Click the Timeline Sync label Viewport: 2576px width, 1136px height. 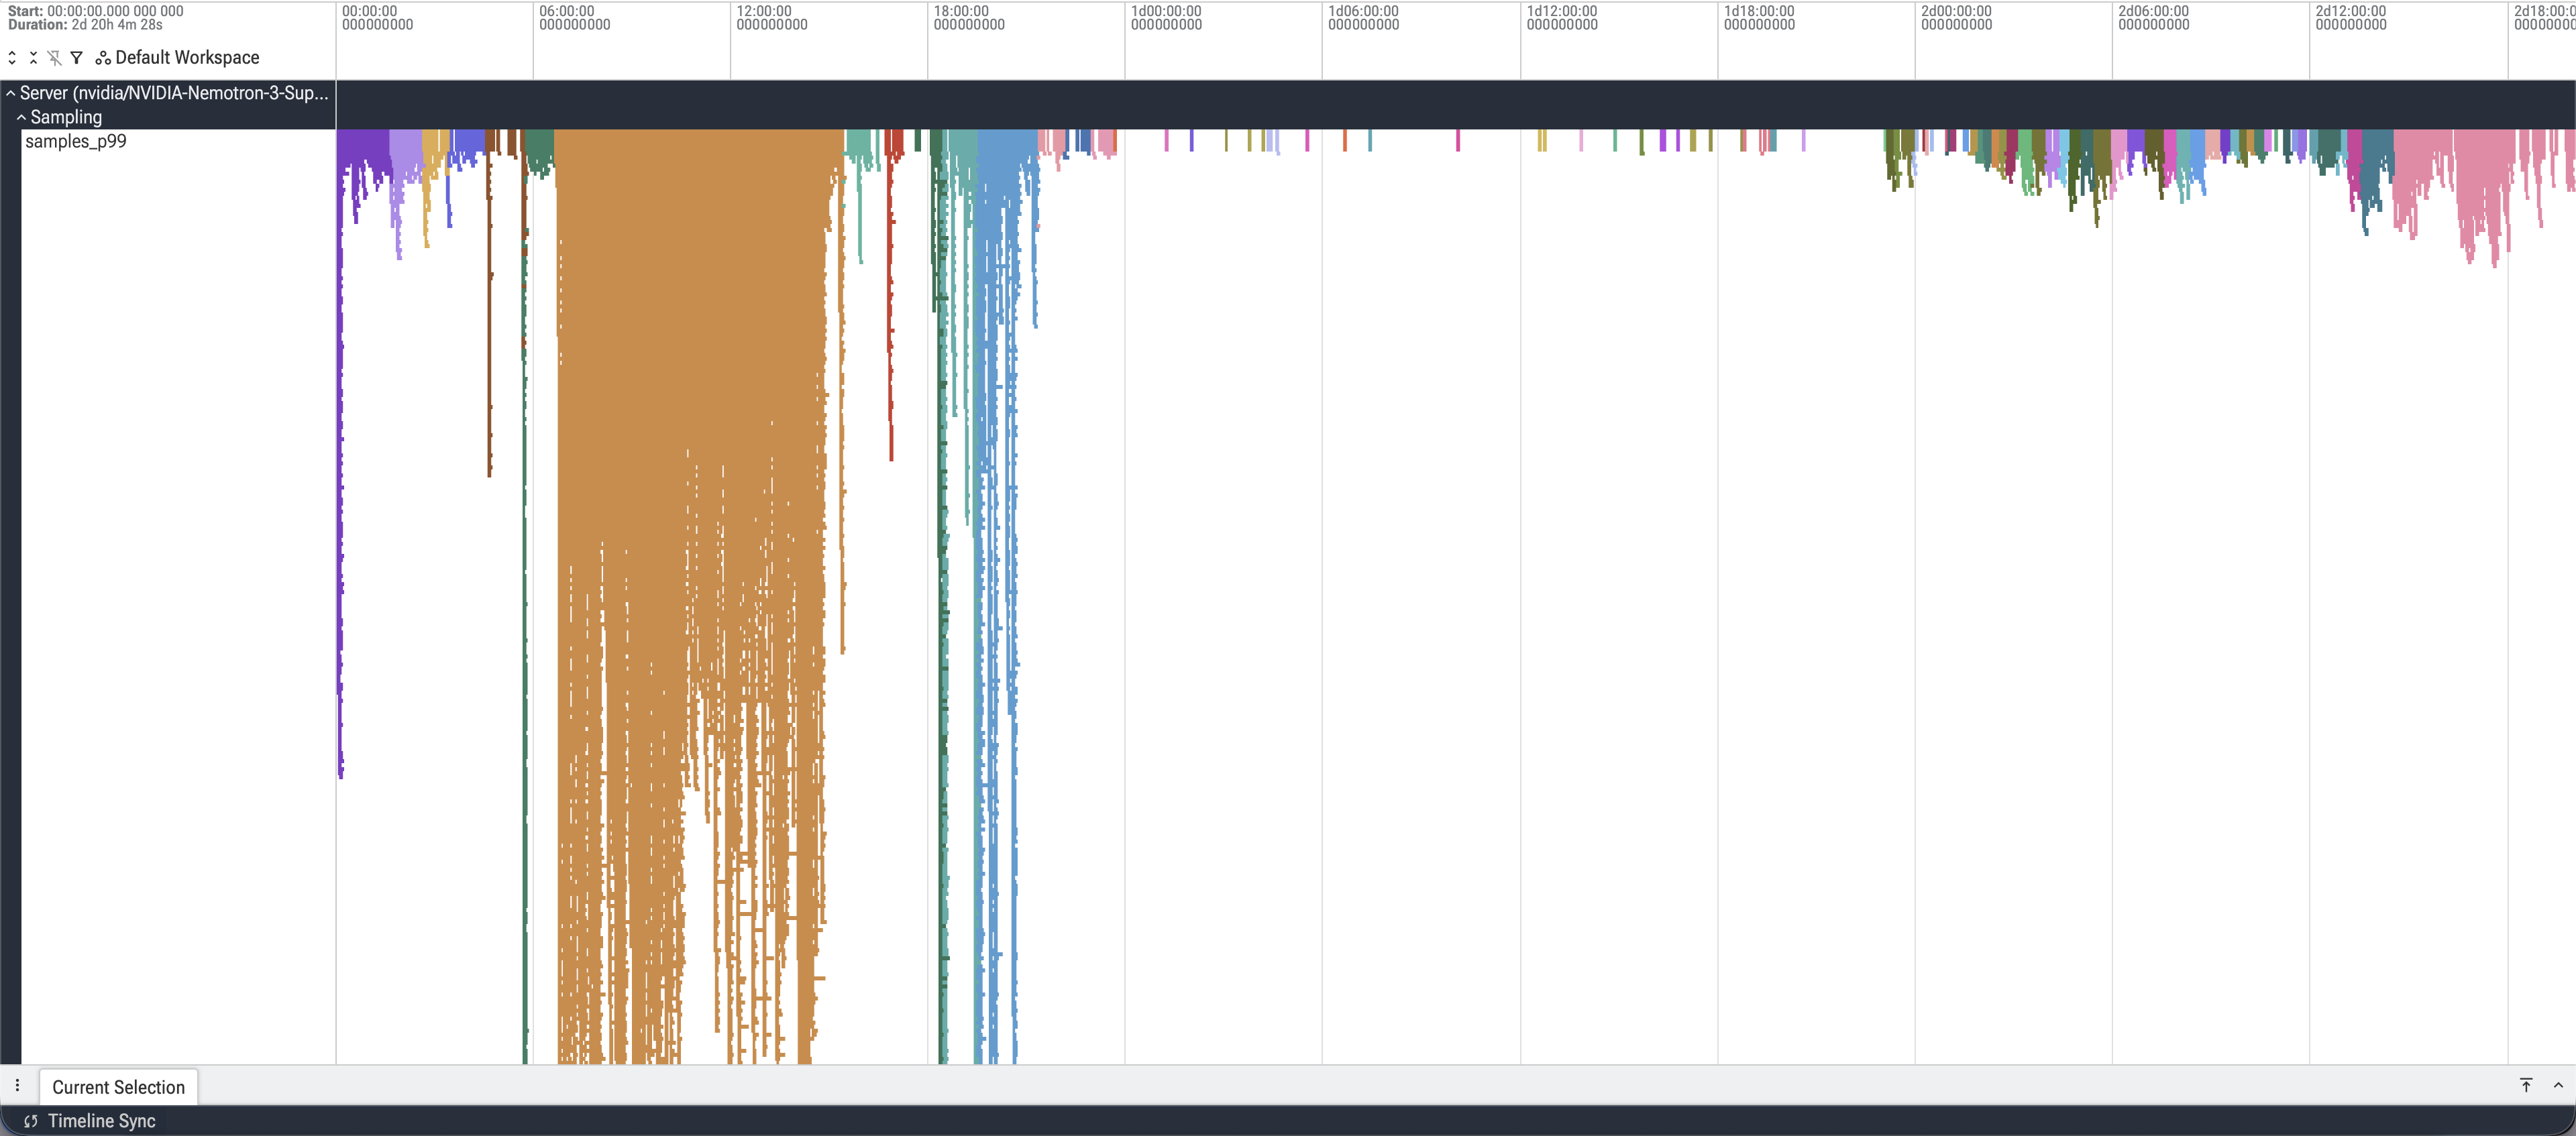pyautogui.click(x=102, y=1121)
